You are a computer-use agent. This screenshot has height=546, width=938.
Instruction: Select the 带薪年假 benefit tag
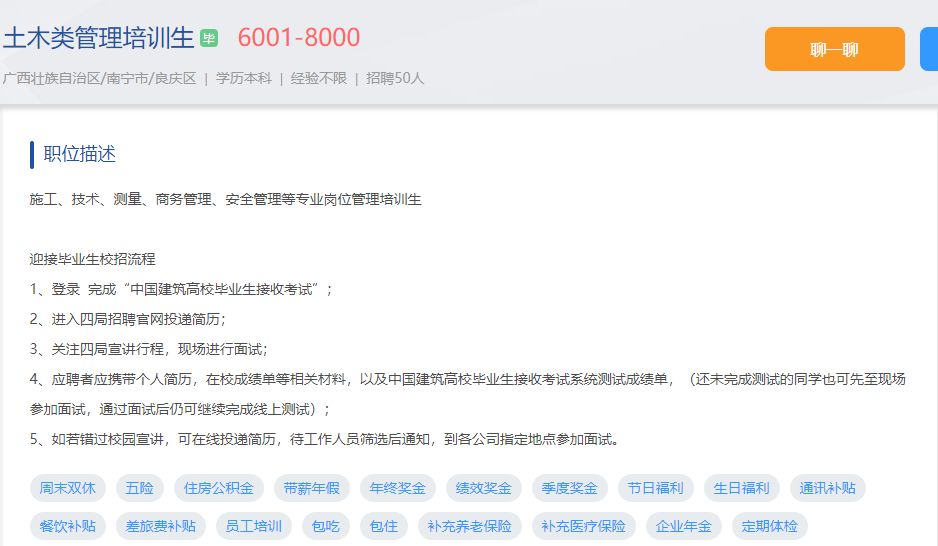(x=311, y=488)
